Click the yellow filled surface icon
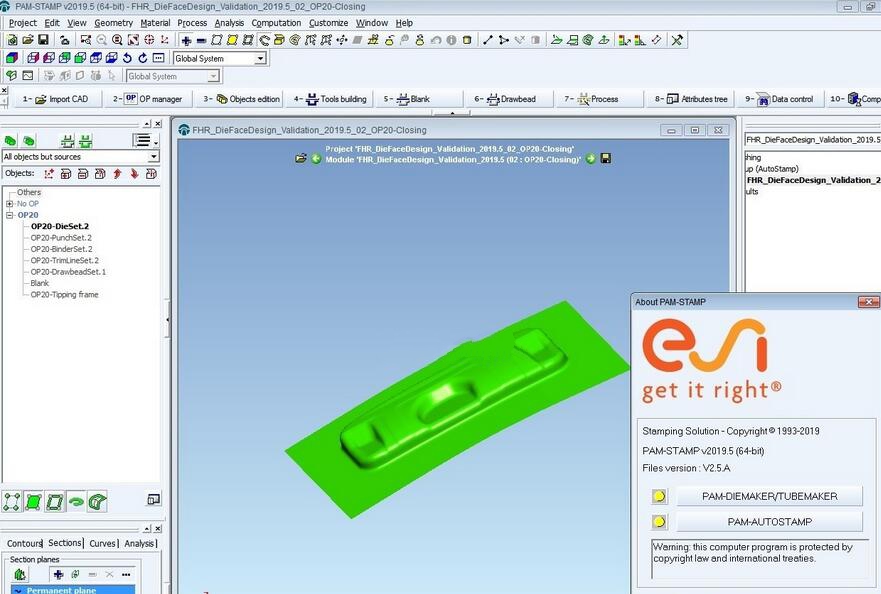Image resolution: width=881 pixels, height=594 pixels. [x=232, y=40]
